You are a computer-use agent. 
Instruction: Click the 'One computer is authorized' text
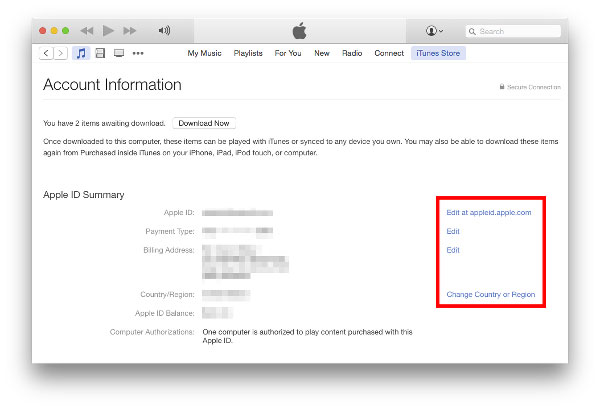pos(307,336)
